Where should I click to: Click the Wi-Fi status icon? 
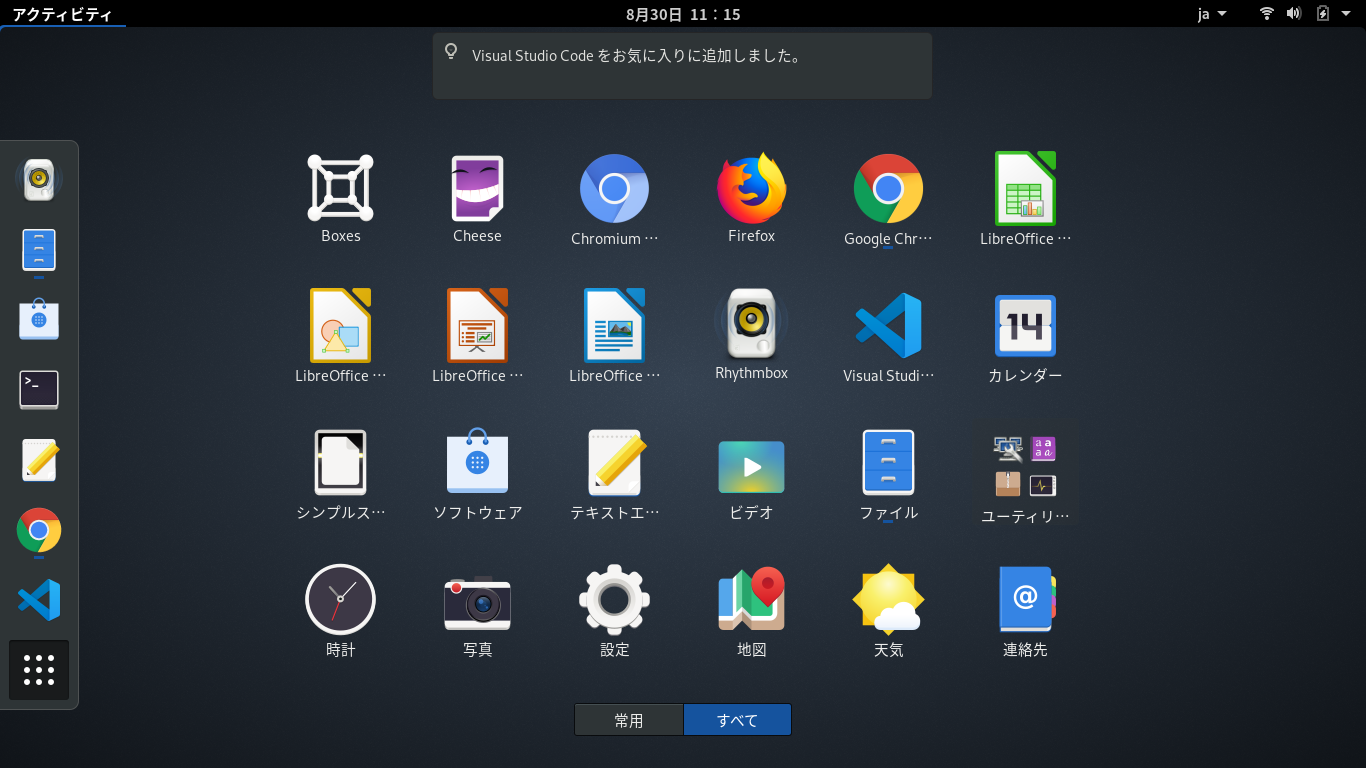[x=1267, y=14]
